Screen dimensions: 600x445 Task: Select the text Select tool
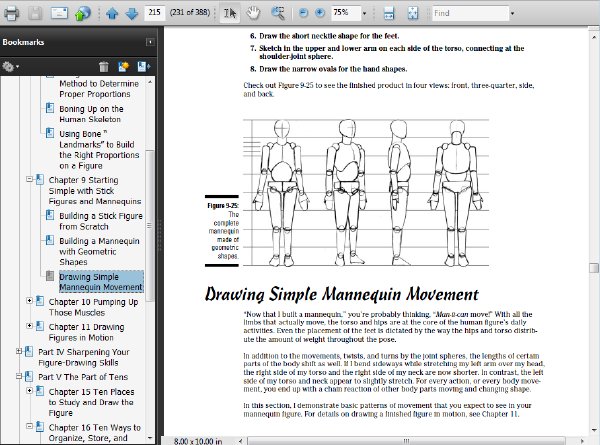(x=230, y=13)
